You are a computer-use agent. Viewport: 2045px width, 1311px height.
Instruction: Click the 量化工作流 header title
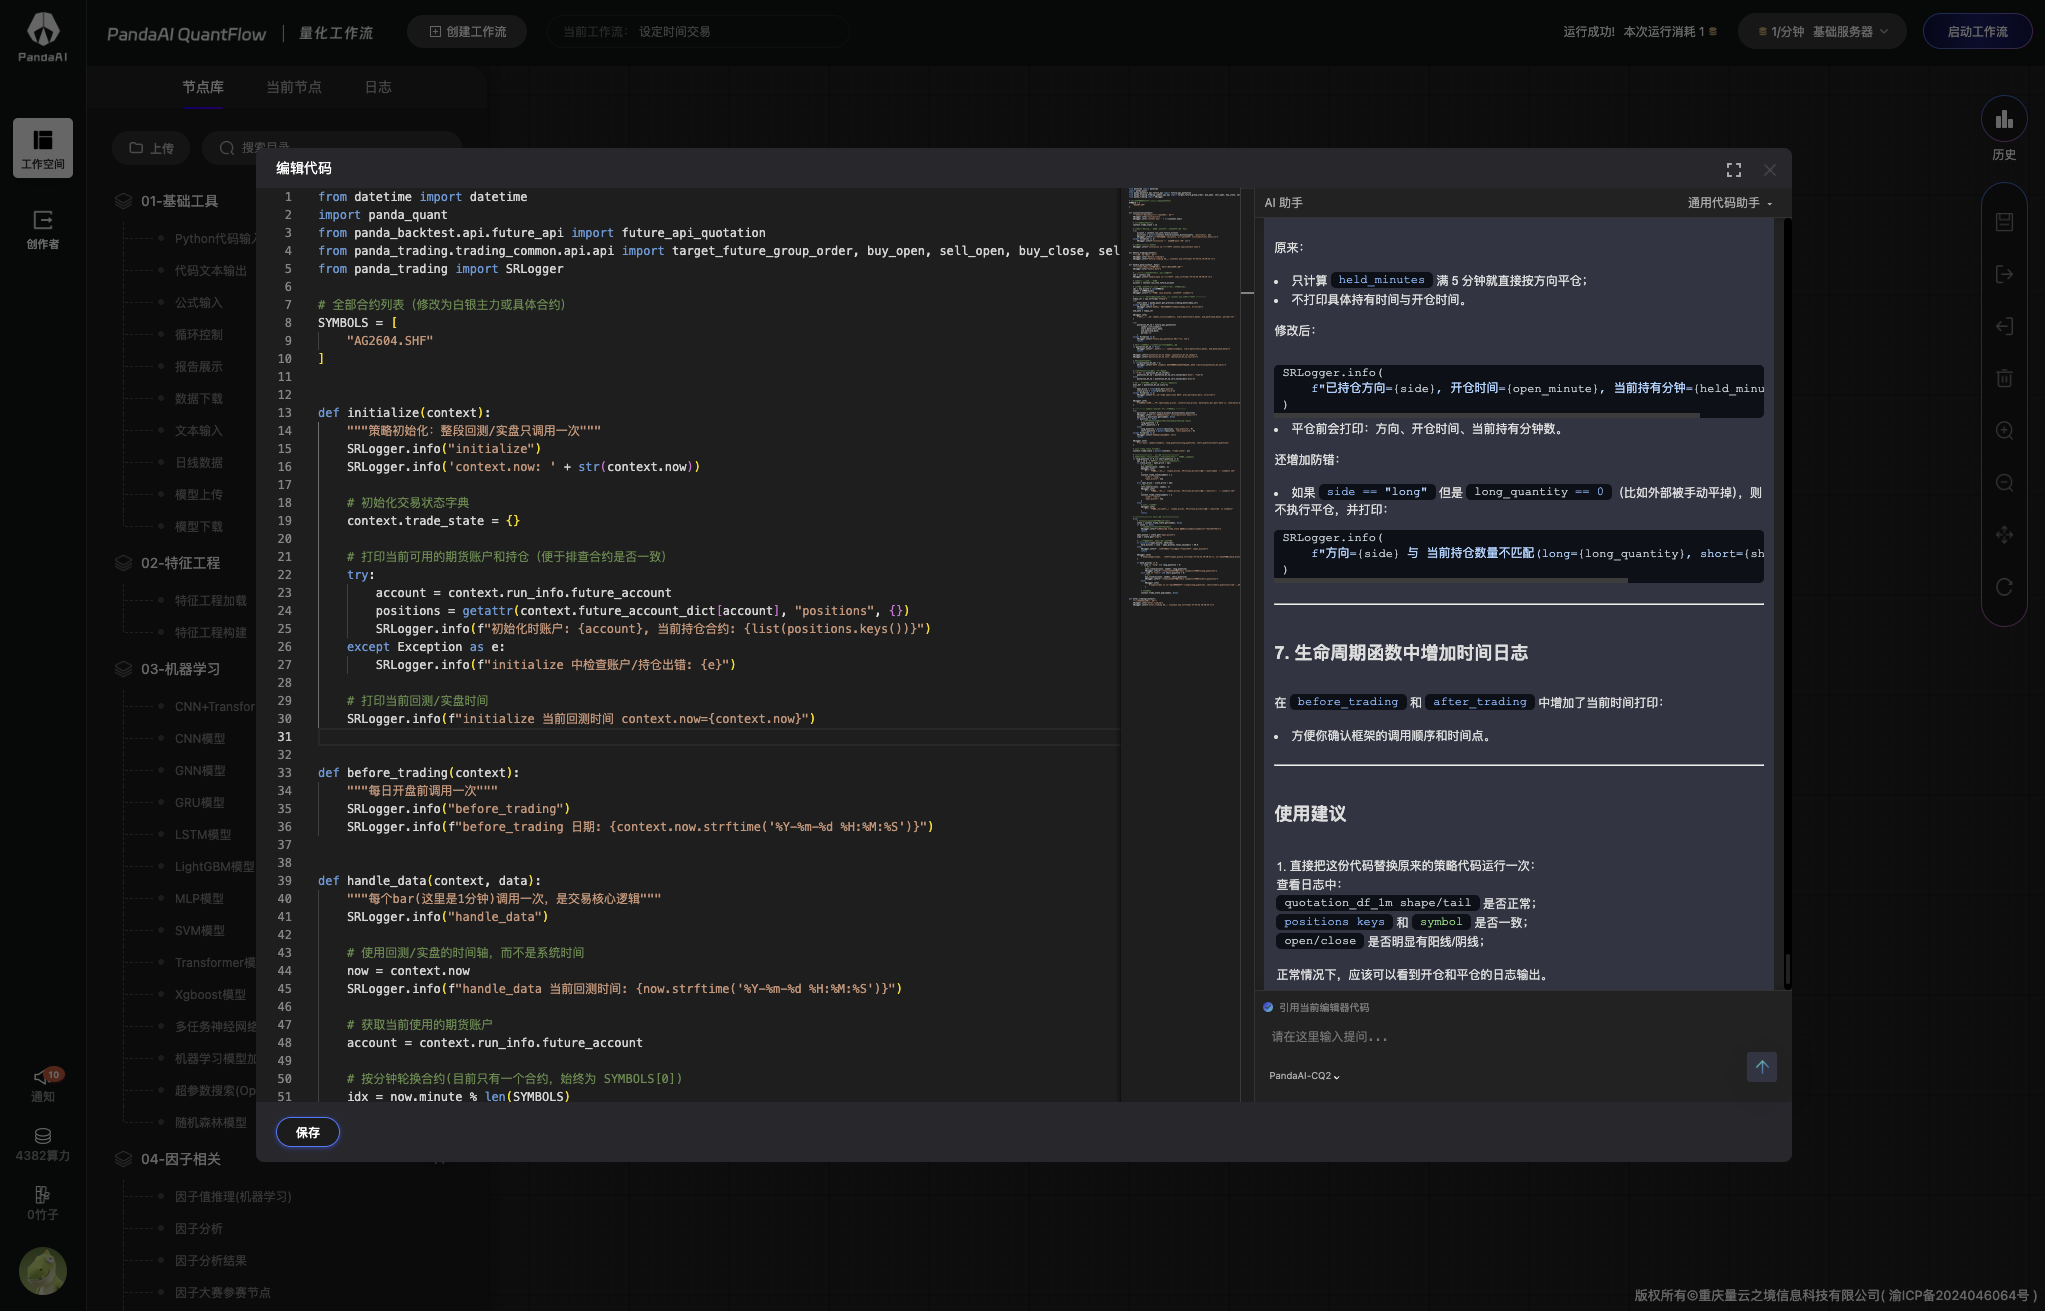tap(336, 34)
